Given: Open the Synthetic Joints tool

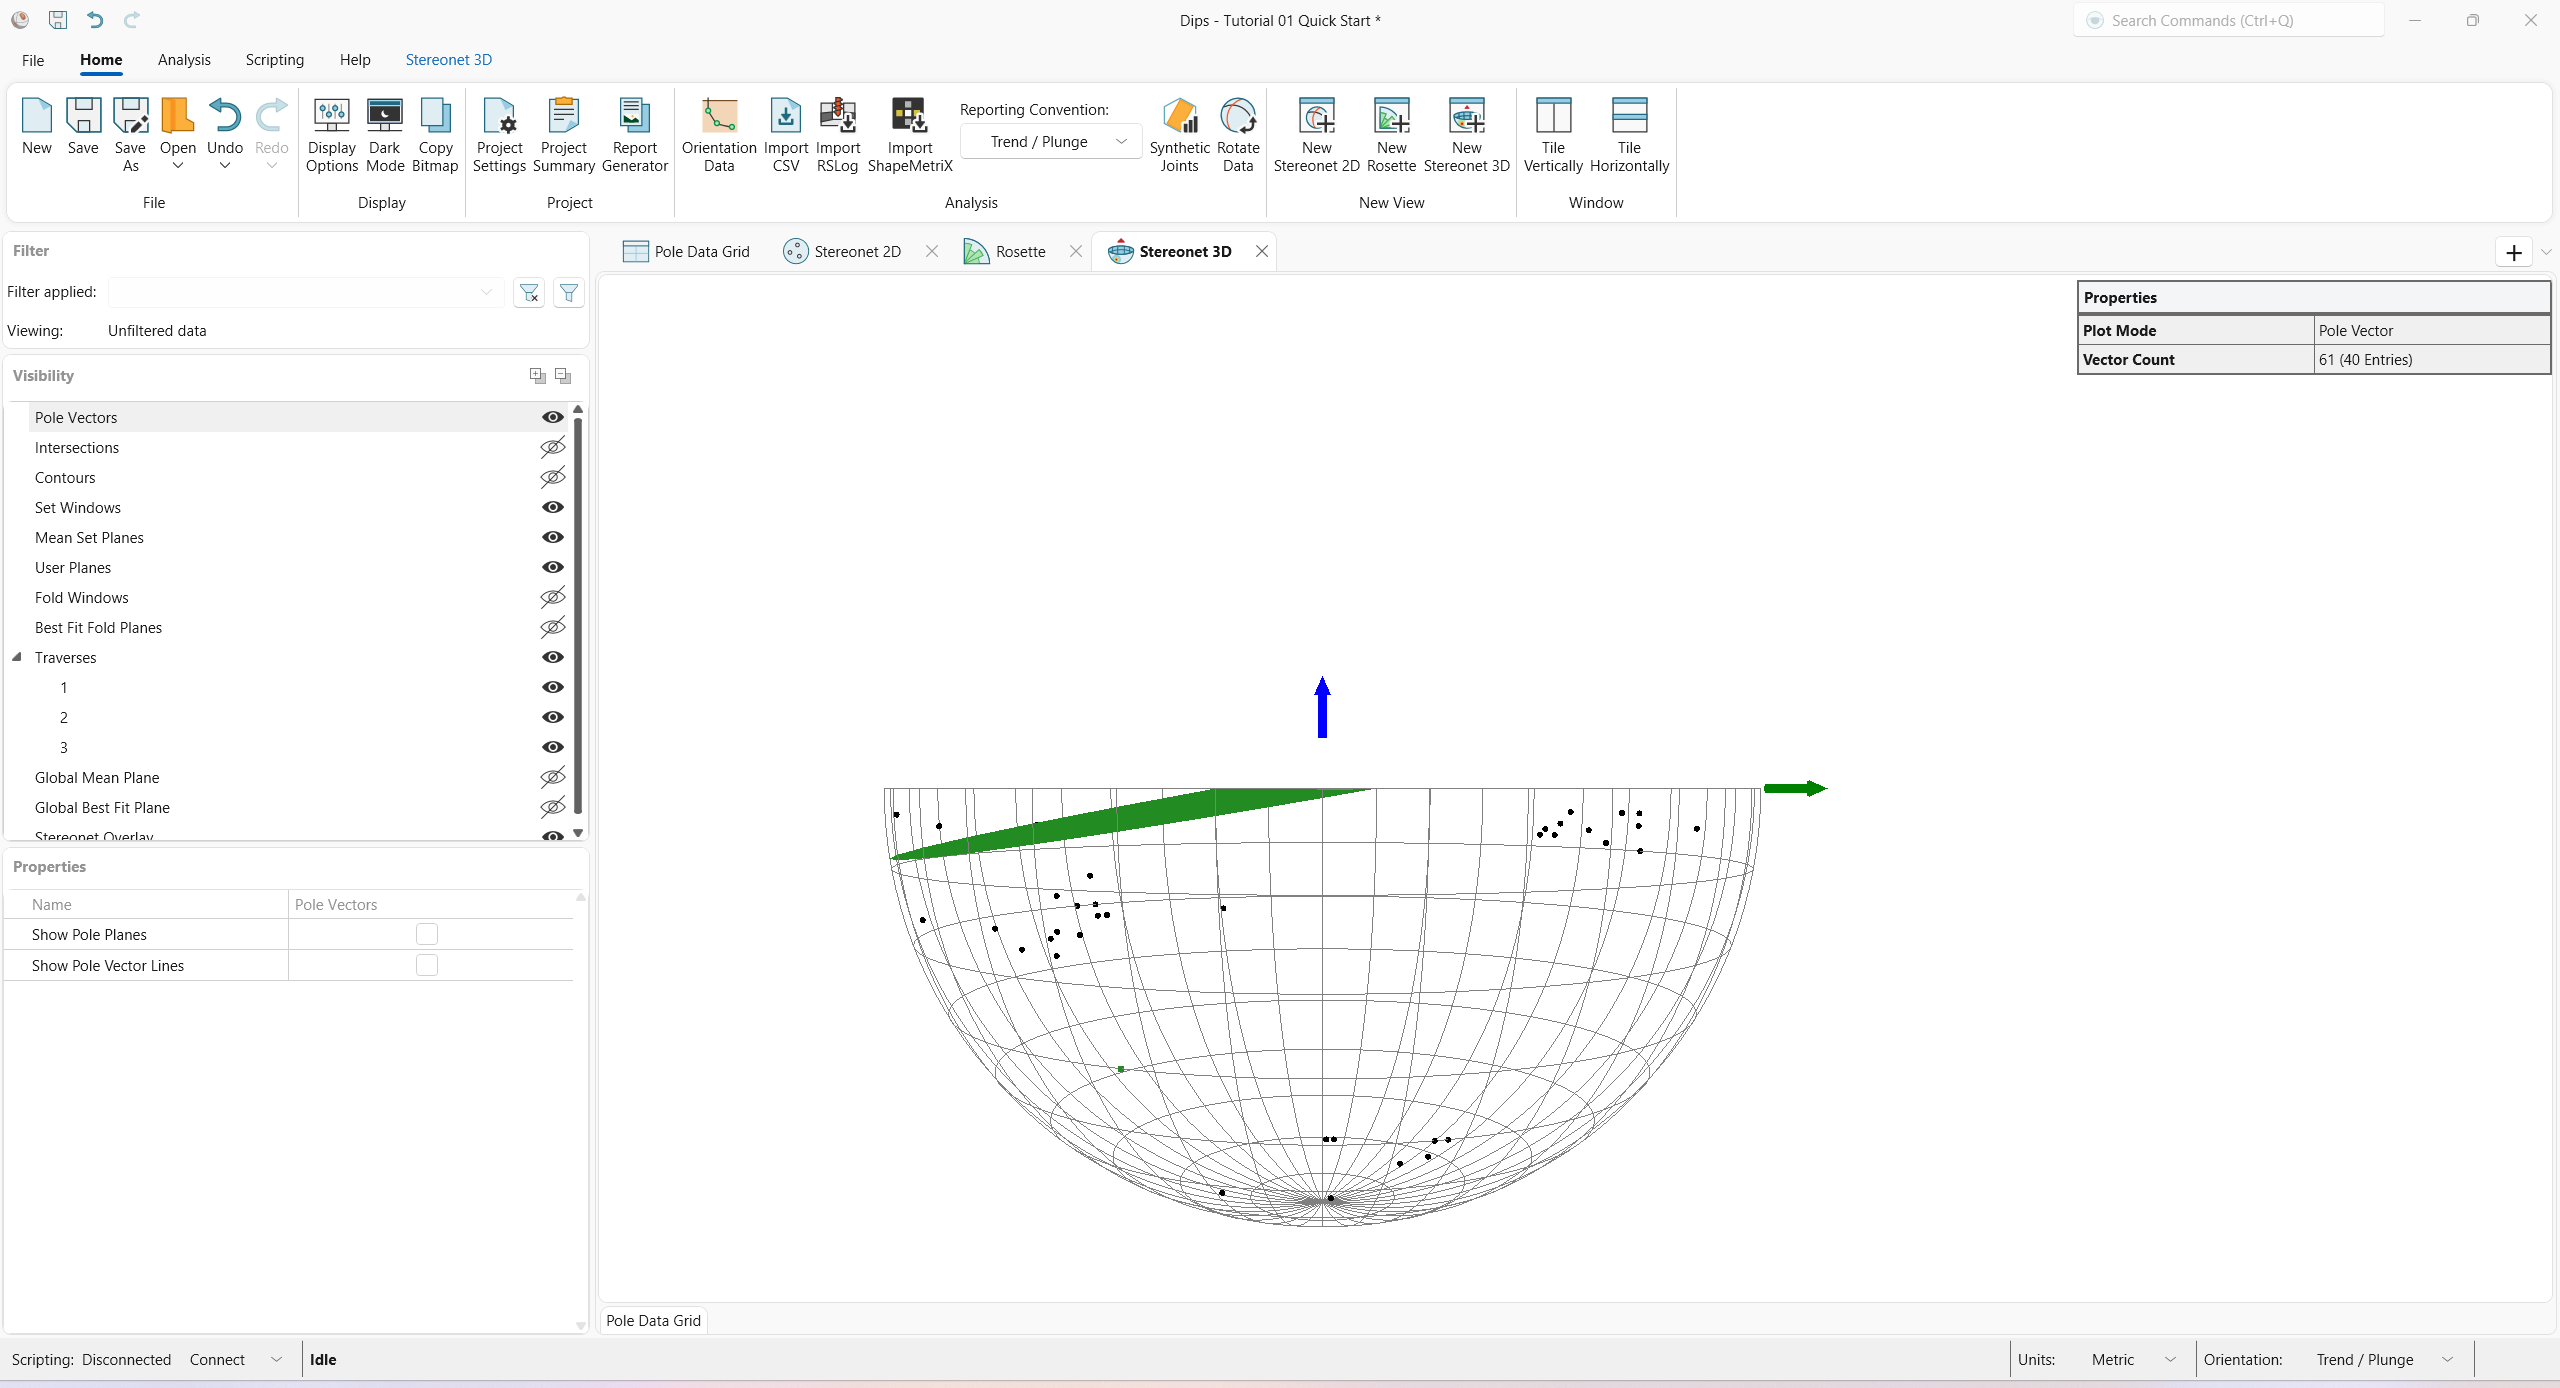Looking at the screenshot, I should [x=1180, y=135].
